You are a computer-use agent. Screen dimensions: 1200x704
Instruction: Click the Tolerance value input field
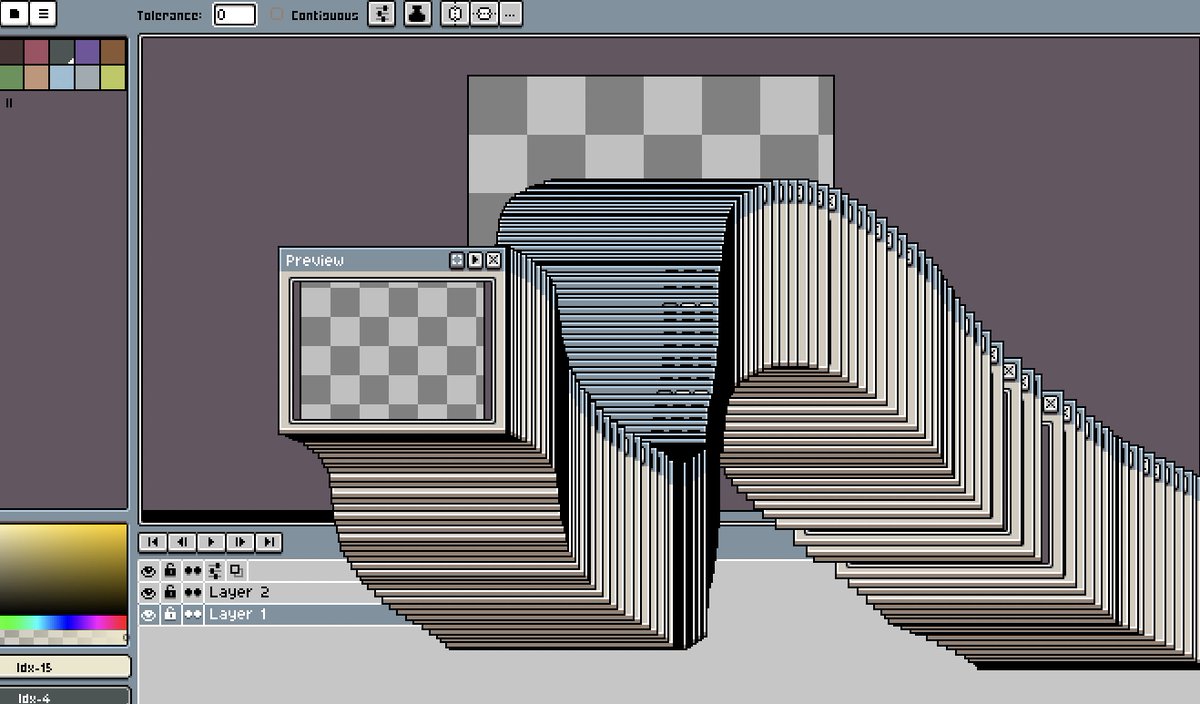tap(234, 14)
